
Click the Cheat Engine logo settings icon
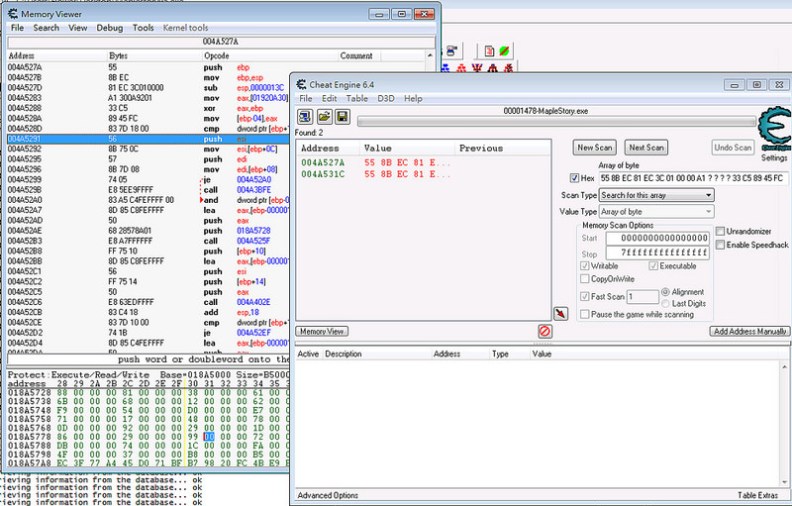[775, 128]
